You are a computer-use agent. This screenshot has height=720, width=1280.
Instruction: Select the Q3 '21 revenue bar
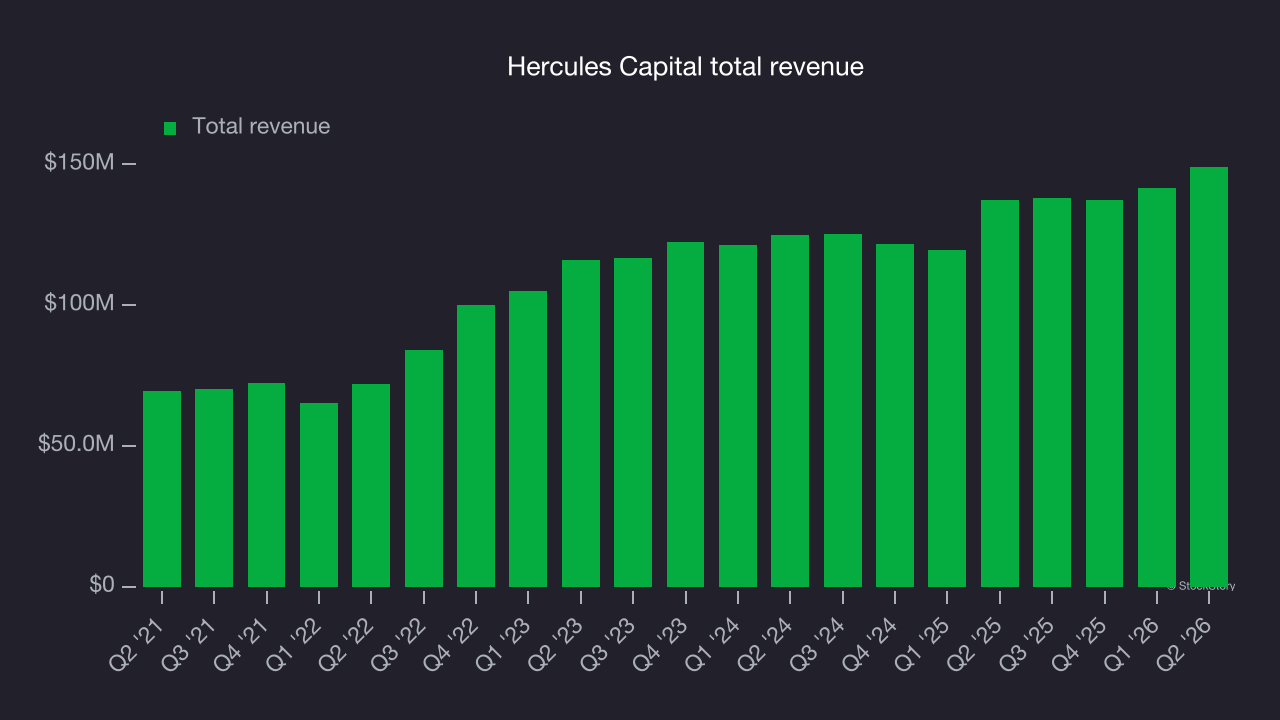pos(214,488)
